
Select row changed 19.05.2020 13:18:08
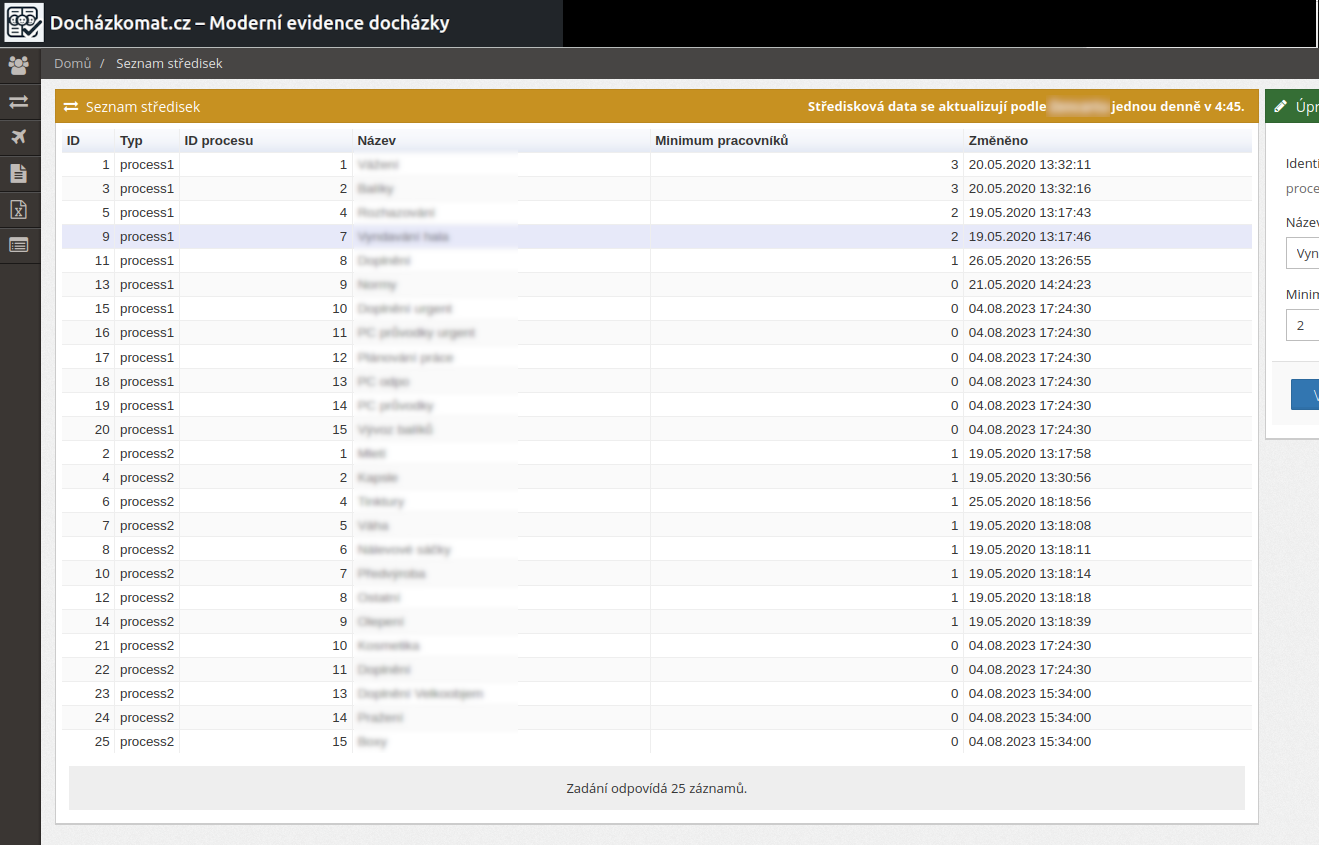point(656,525)
